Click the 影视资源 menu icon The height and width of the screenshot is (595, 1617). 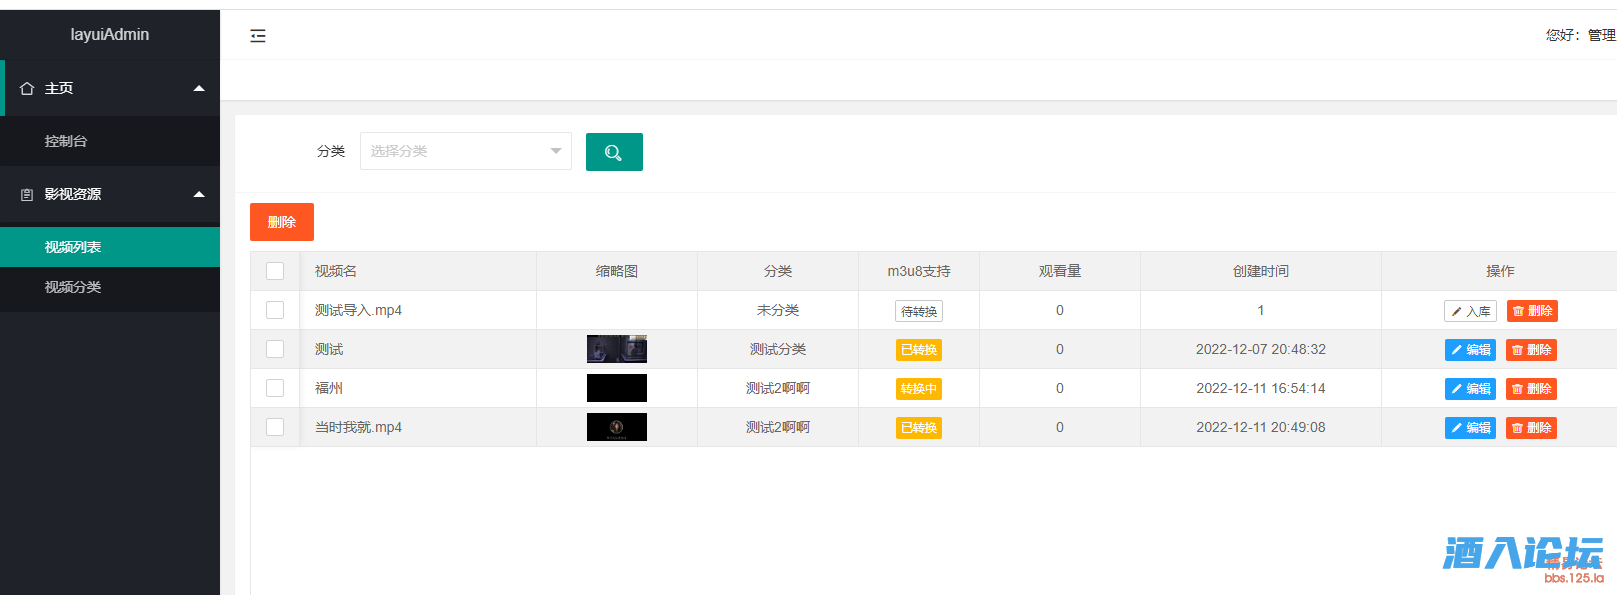point(27,195)
